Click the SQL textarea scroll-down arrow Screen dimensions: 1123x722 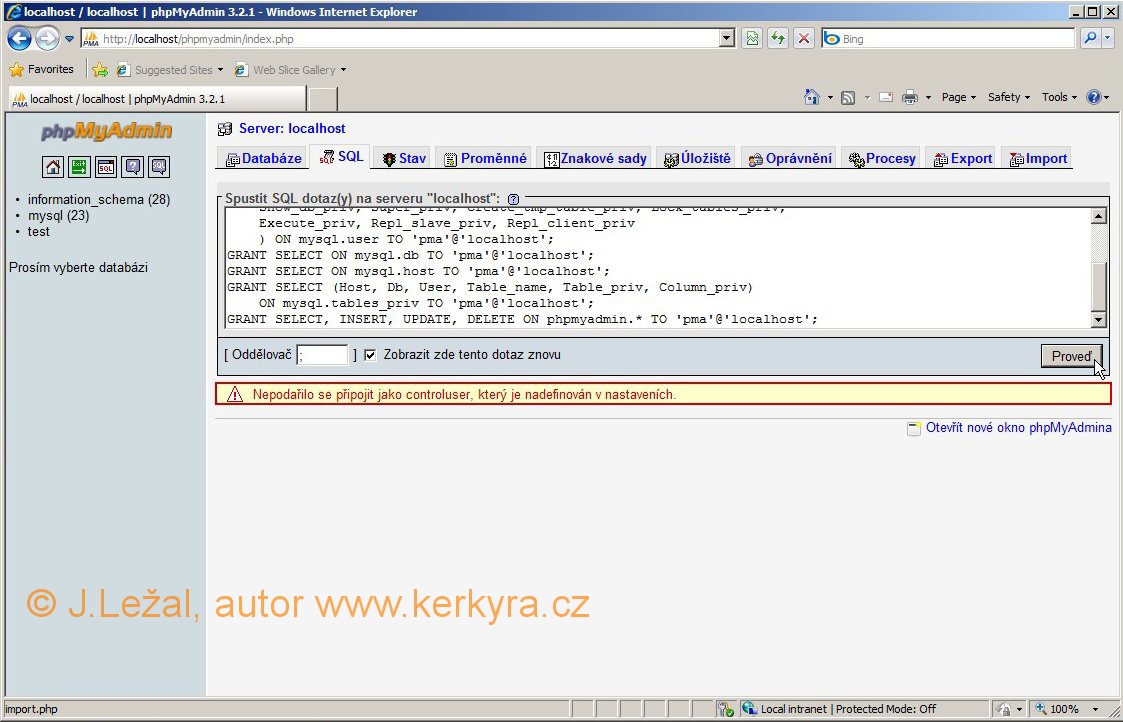pos(1098,320)
